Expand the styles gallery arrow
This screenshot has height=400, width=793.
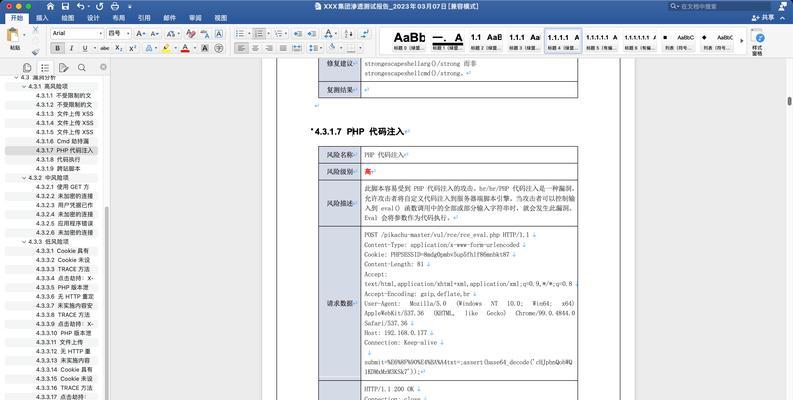[x=741, y=40]
